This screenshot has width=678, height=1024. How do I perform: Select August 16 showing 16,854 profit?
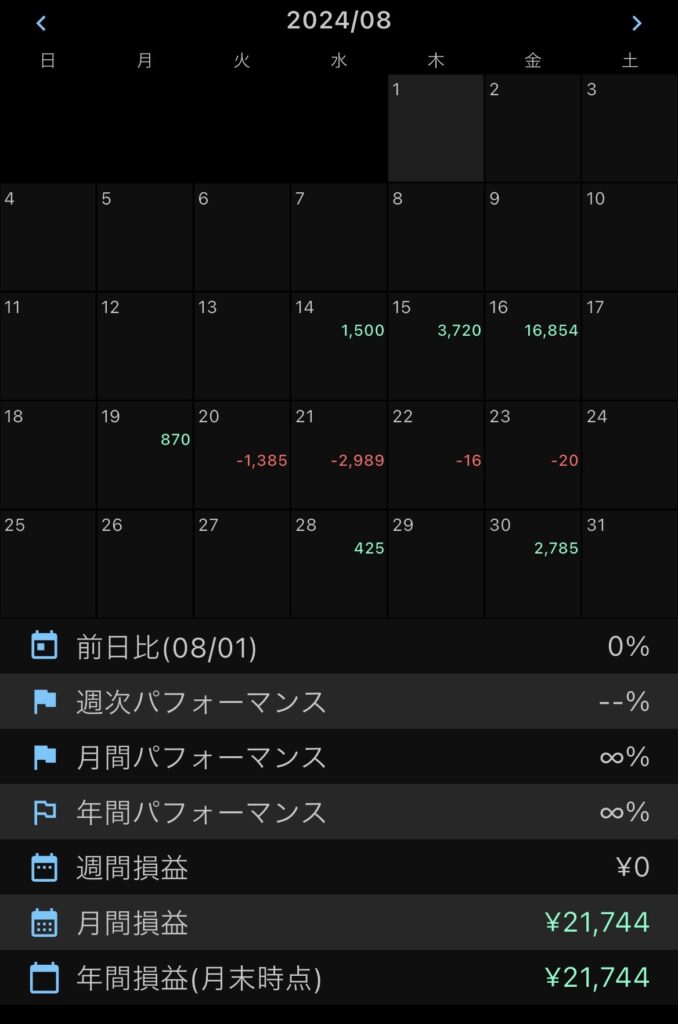coord(533,346)
